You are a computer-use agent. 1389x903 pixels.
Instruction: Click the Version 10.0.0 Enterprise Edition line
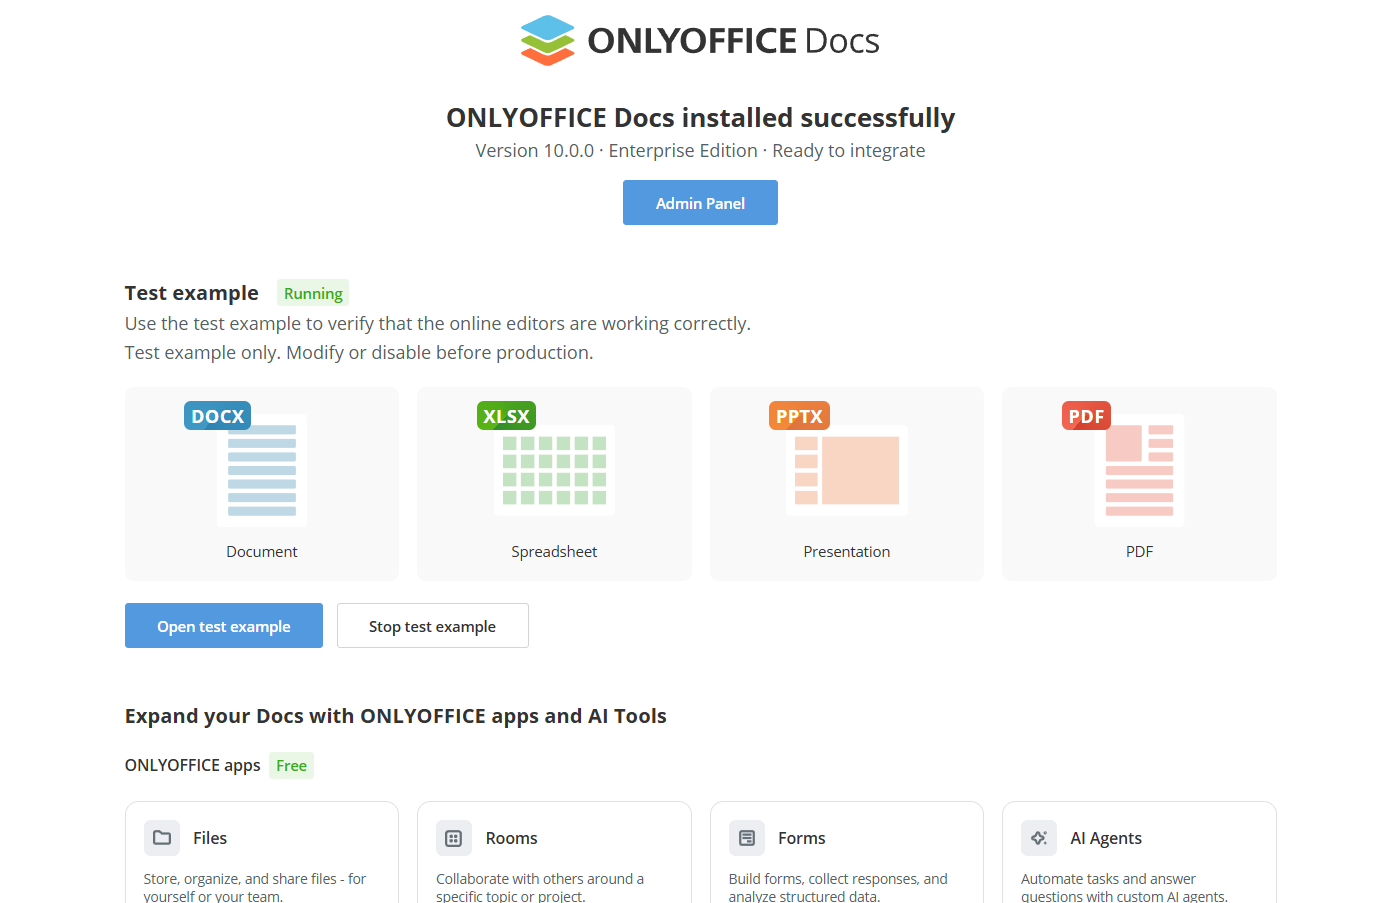point(700,151)
